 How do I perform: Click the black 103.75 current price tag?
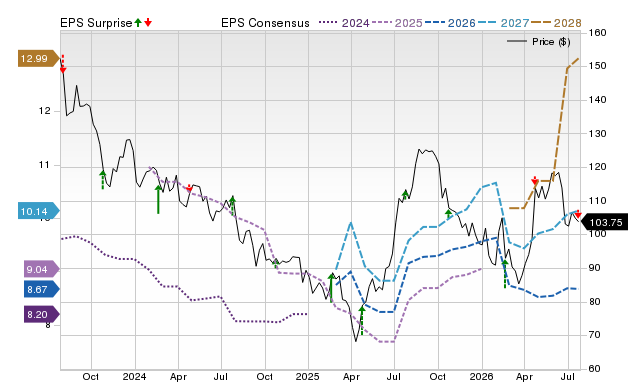(604, 222)
